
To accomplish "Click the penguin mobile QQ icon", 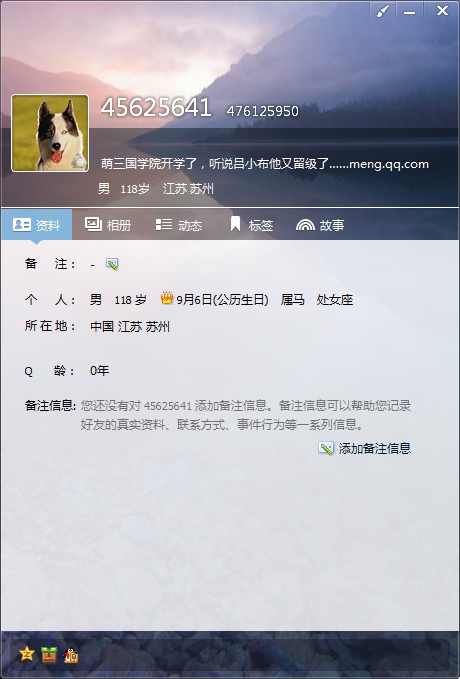I will coord(71,655).
